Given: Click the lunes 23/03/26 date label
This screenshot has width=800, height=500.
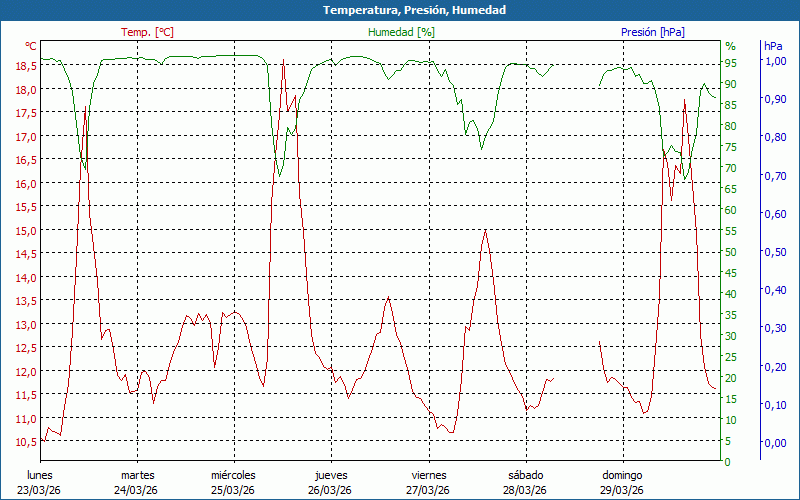Looking at the screenshot, I should click(x=40, y=482).
